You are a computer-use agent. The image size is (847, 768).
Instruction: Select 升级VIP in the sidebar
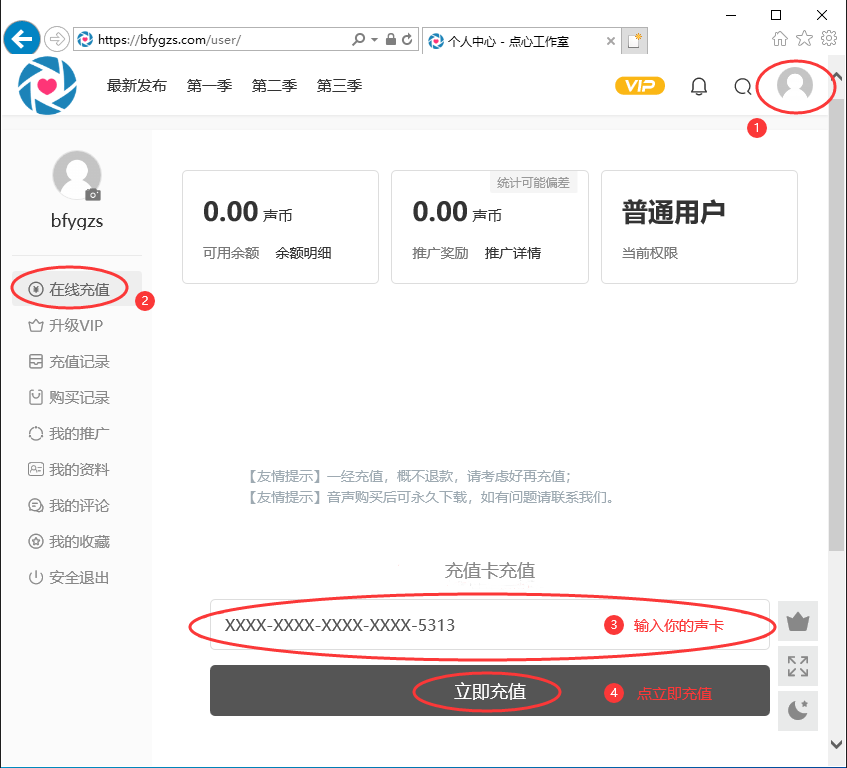[x=76, y=326]
